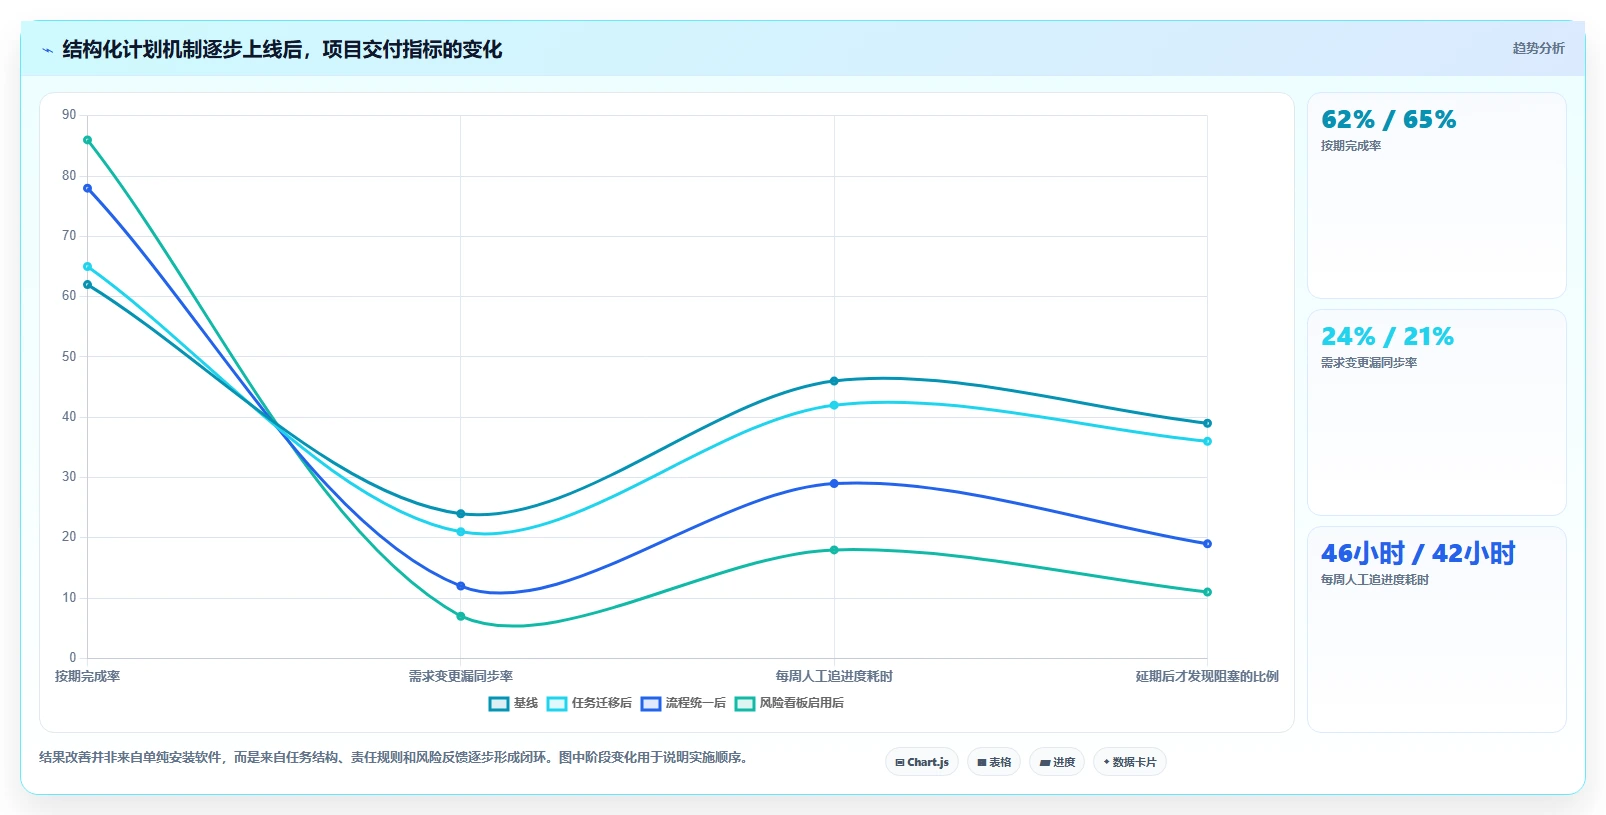Screen dimensions: 1606x815
Task: Click the 表格 tag button
Action: tap(994, 762)
